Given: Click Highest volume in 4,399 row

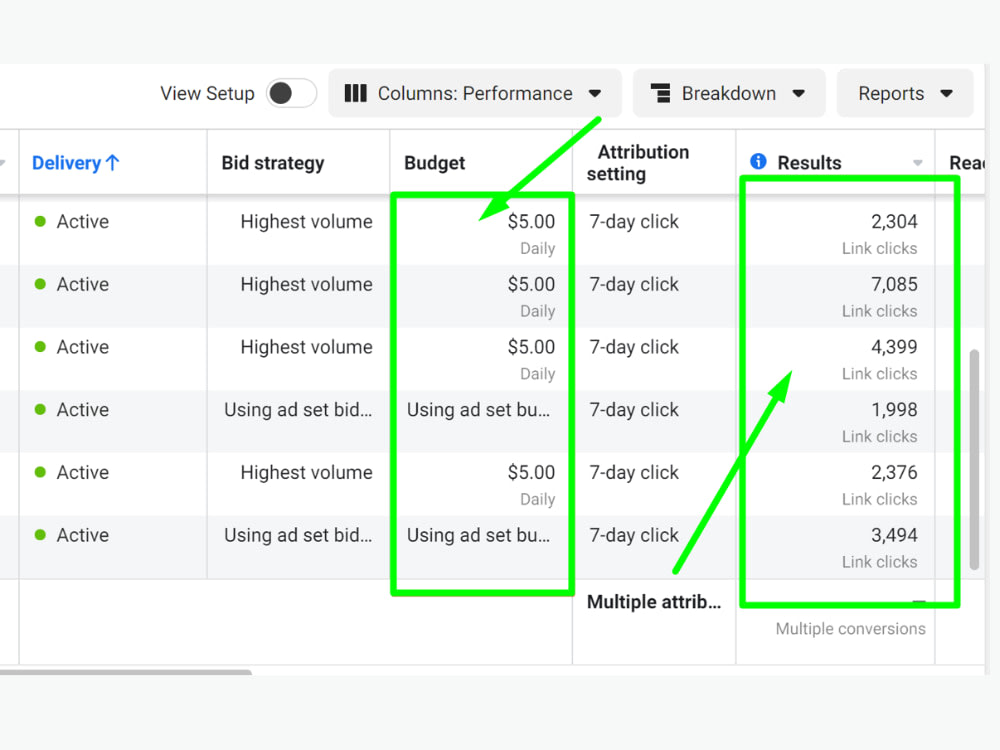Looking at the screenshot, I should (307, 347).
